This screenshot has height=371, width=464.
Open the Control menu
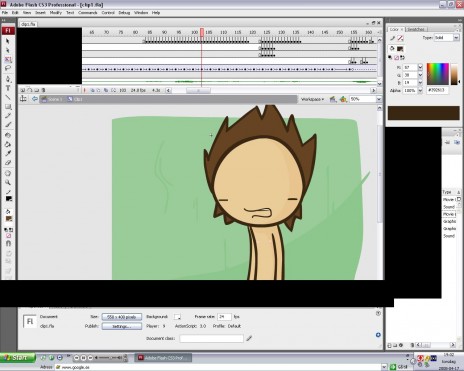[x=108, y=13]
